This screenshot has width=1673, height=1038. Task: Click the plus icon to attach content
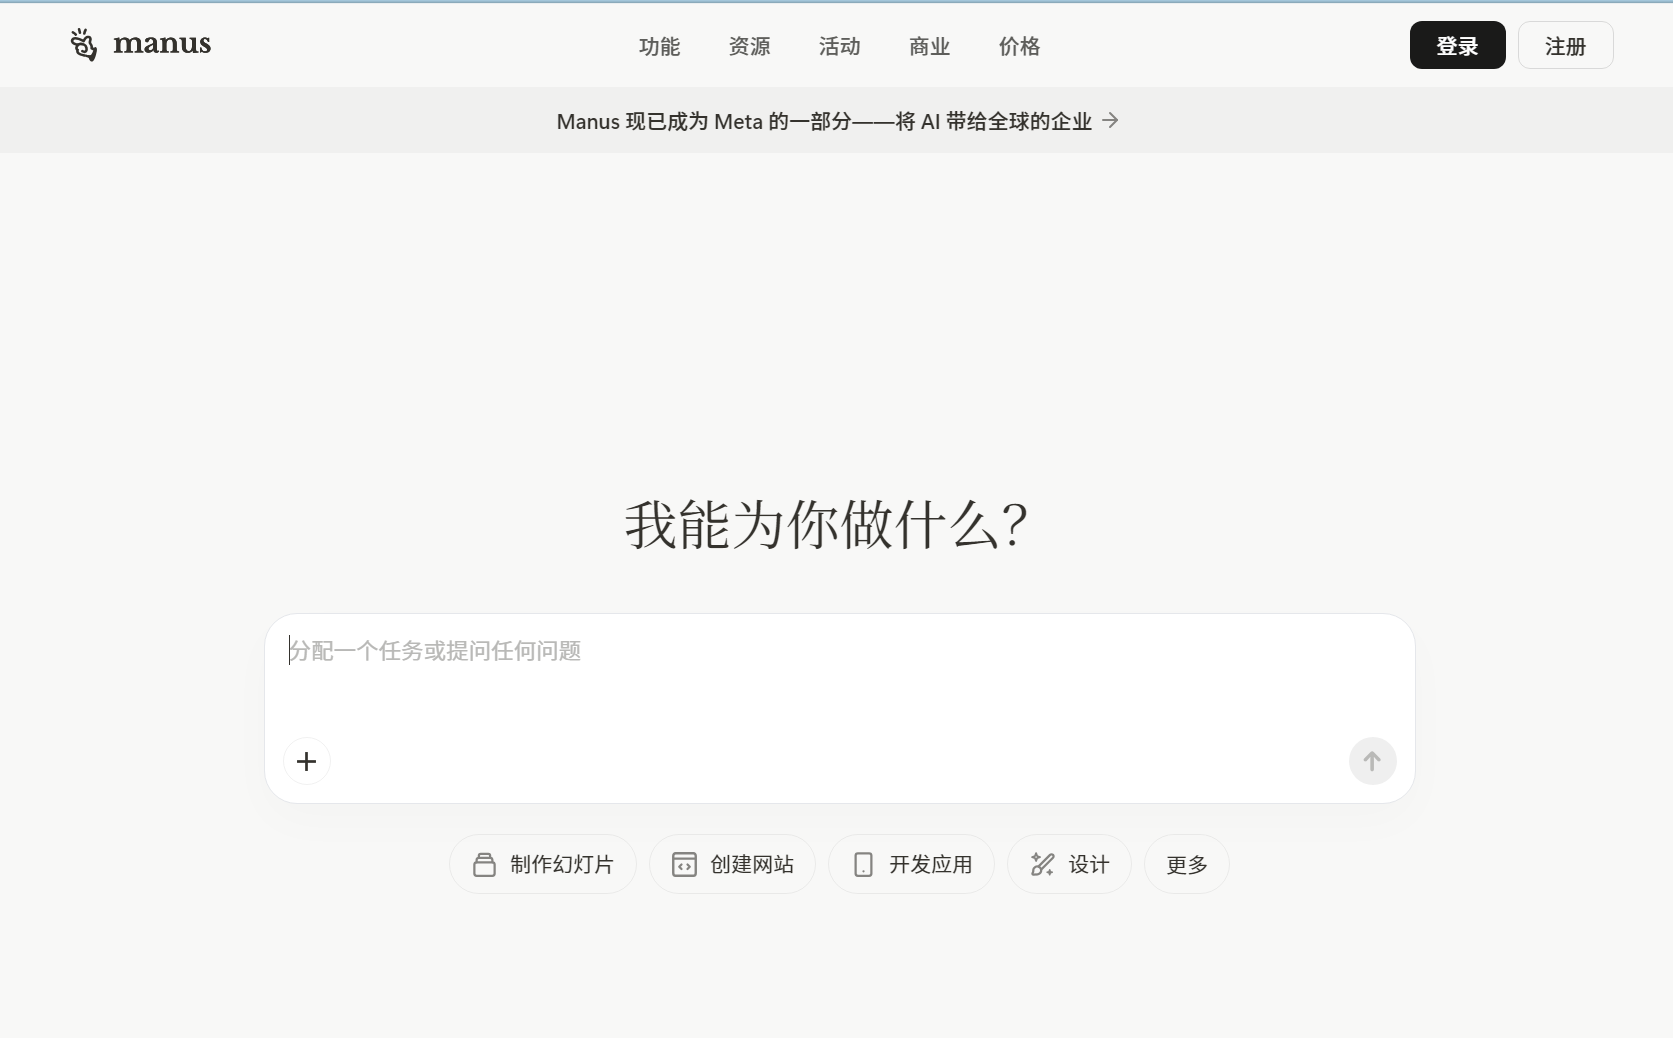(306, 761)
